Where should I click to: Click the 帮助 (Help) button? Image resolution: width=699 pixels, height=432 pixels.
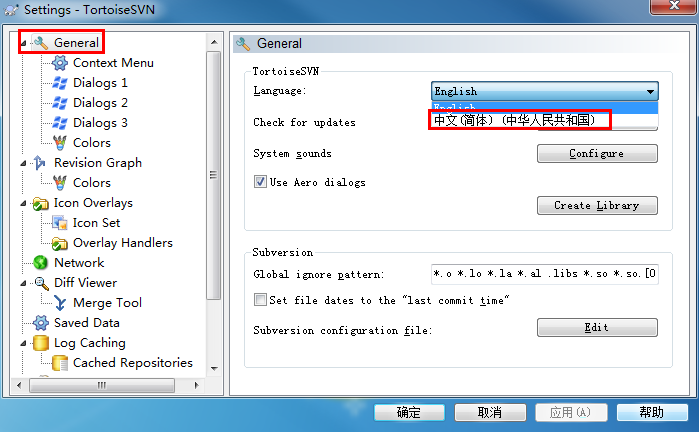click(652, 412)
